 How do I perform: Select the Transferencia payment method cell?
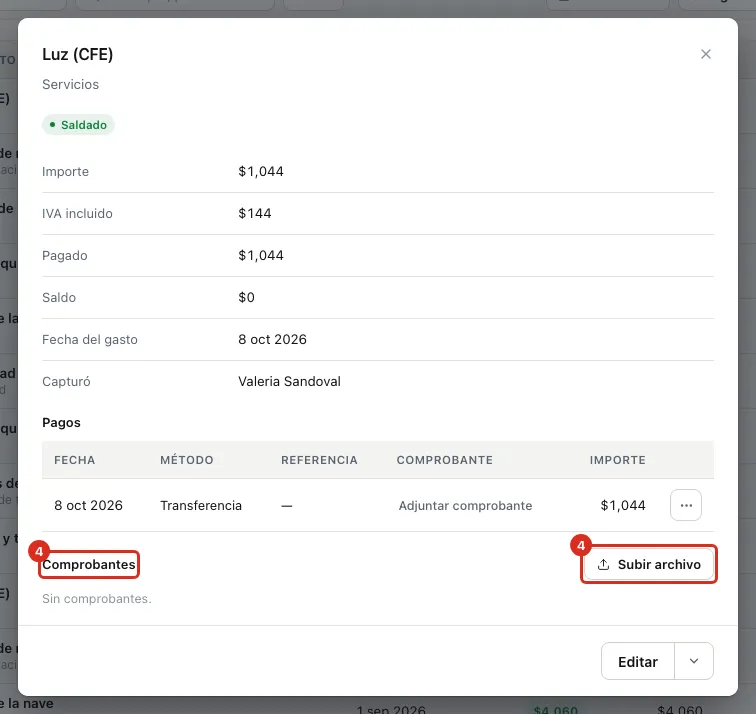[201, 506]
